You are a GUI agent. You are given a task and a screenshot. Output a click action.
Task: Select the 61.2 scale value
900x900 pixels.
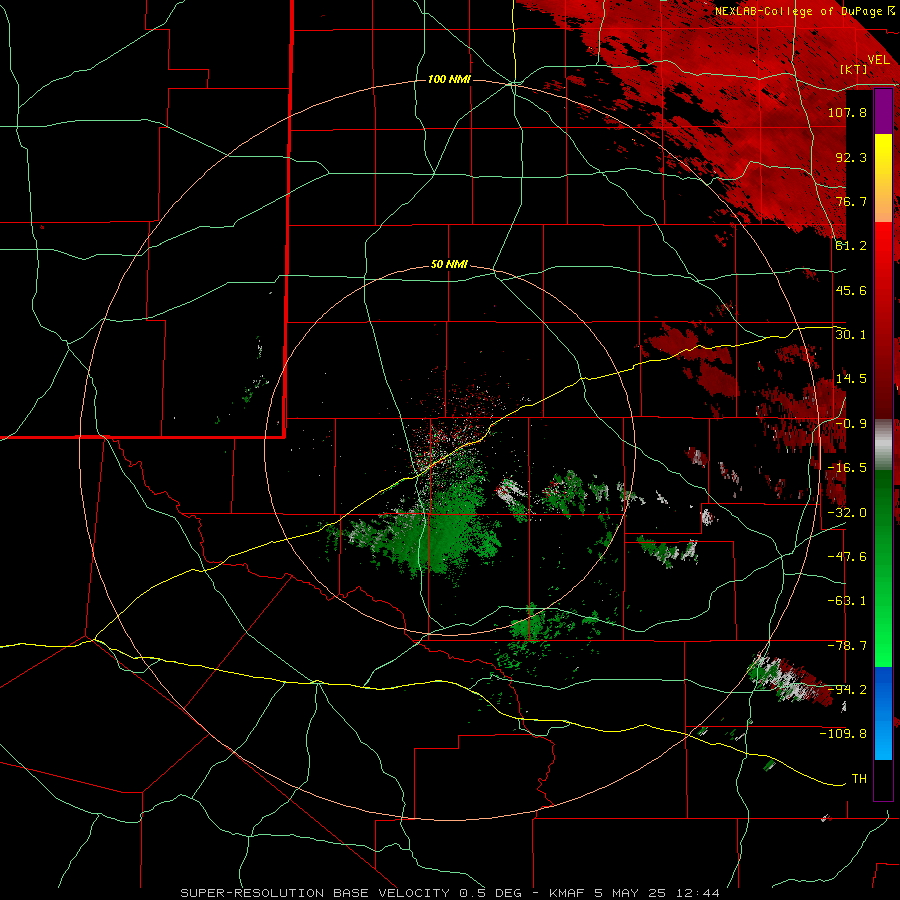tap(851, 246)
